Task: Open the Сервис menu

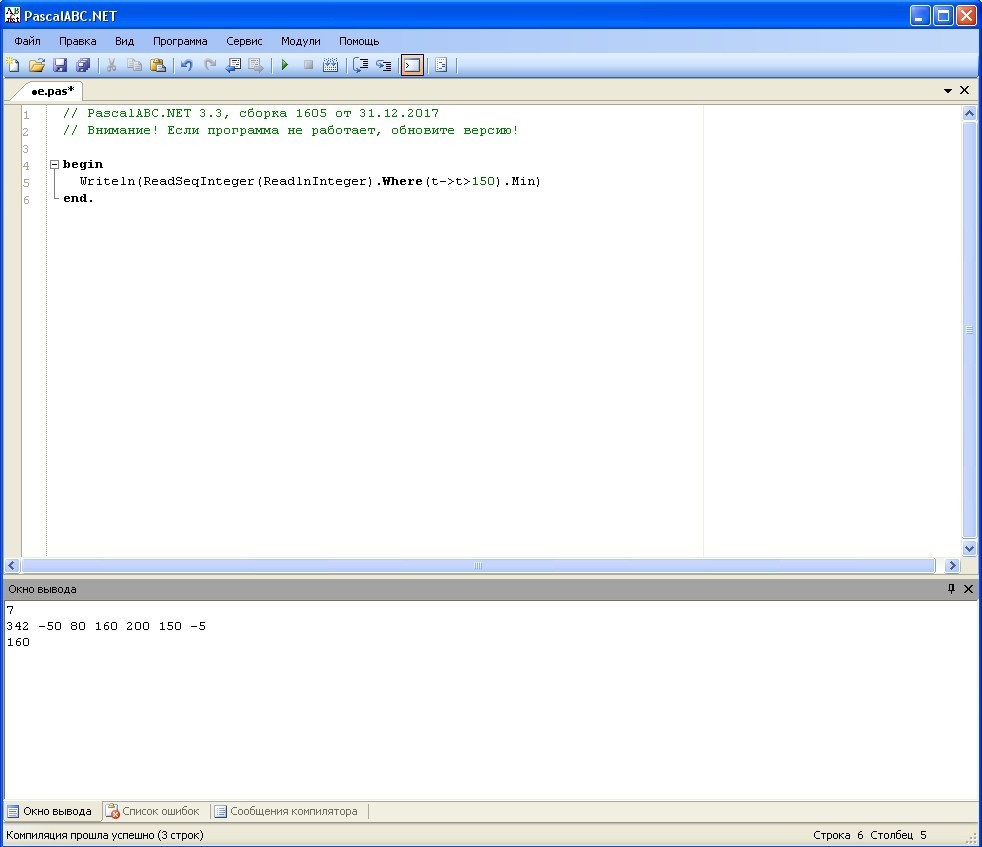Action: pos(244,41)
